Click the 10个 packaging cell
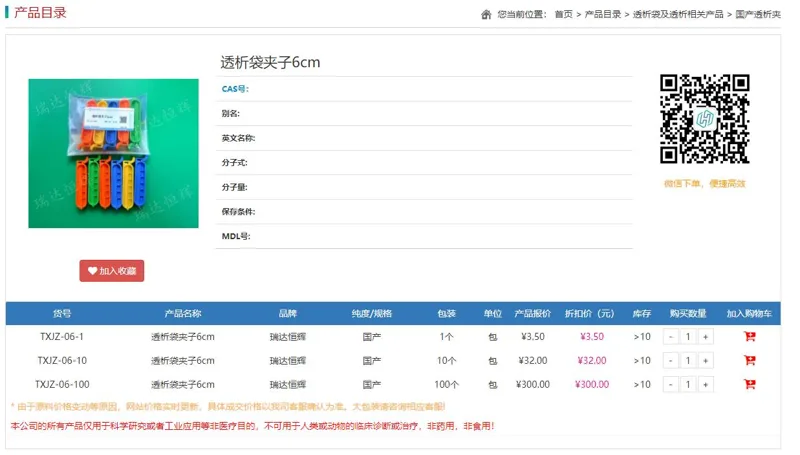The height and width of the screenshot is (455, 800). click(x=446, y=361)
